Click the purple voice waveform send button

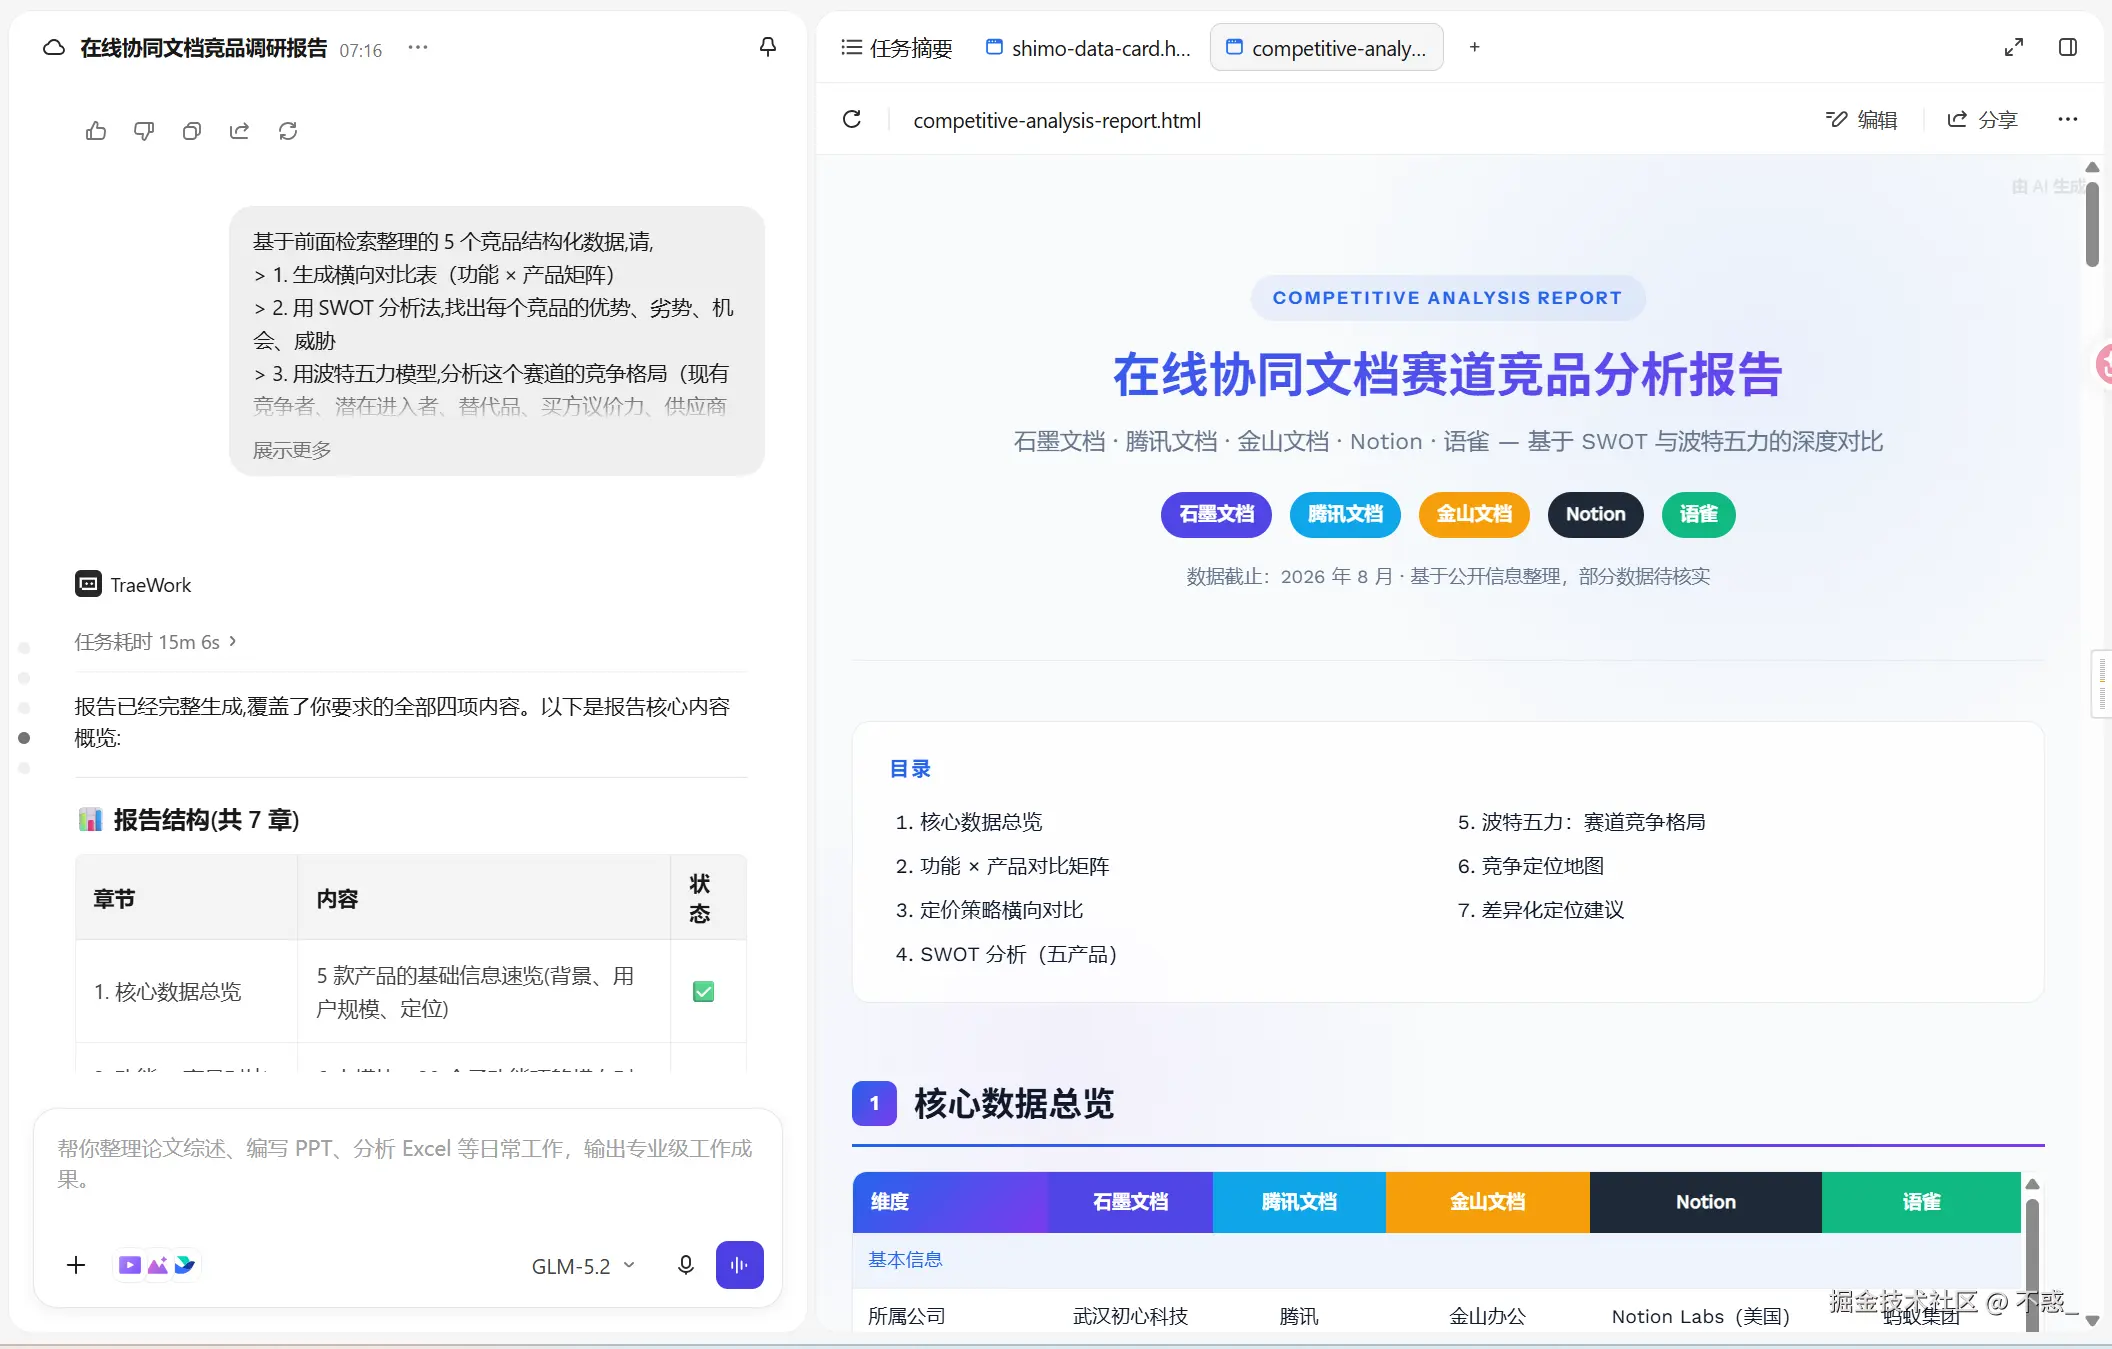[x=740, y=1265]
